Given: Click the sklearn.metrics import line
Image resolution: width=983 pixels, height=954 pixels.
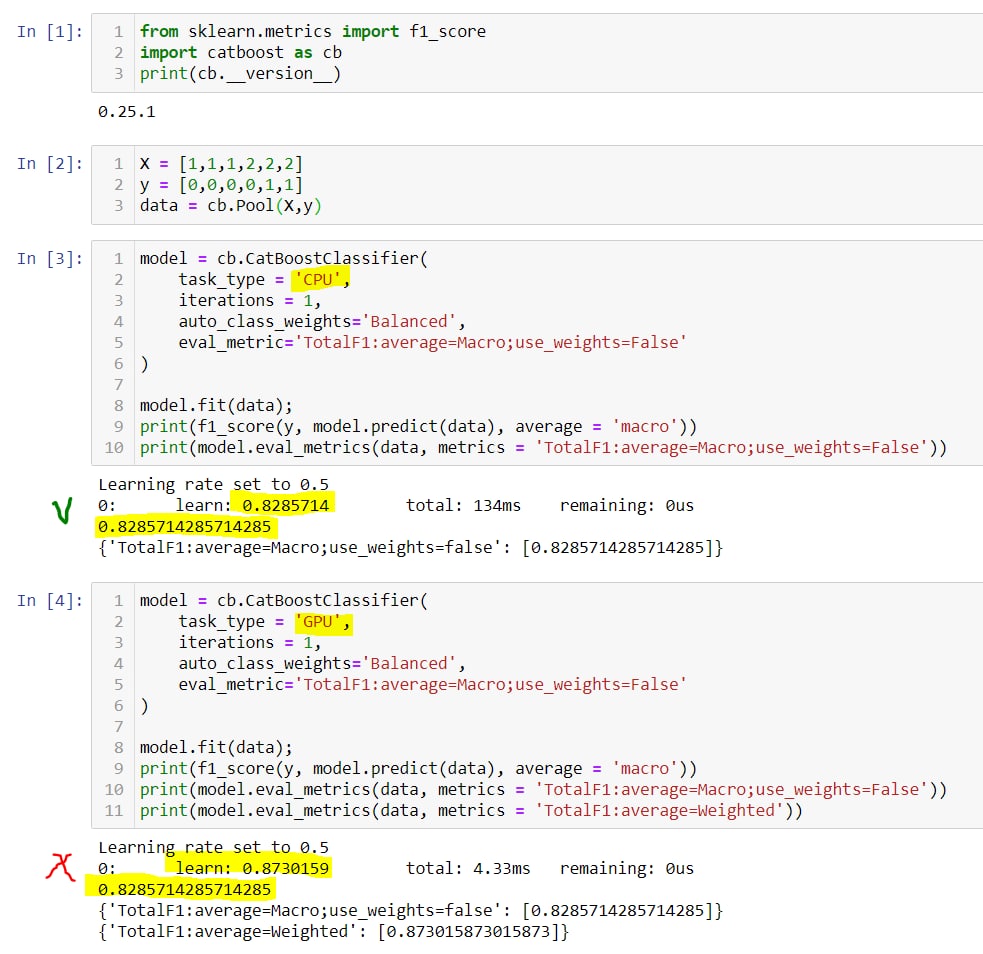Looking at the screenshot, I should (313, 31).
